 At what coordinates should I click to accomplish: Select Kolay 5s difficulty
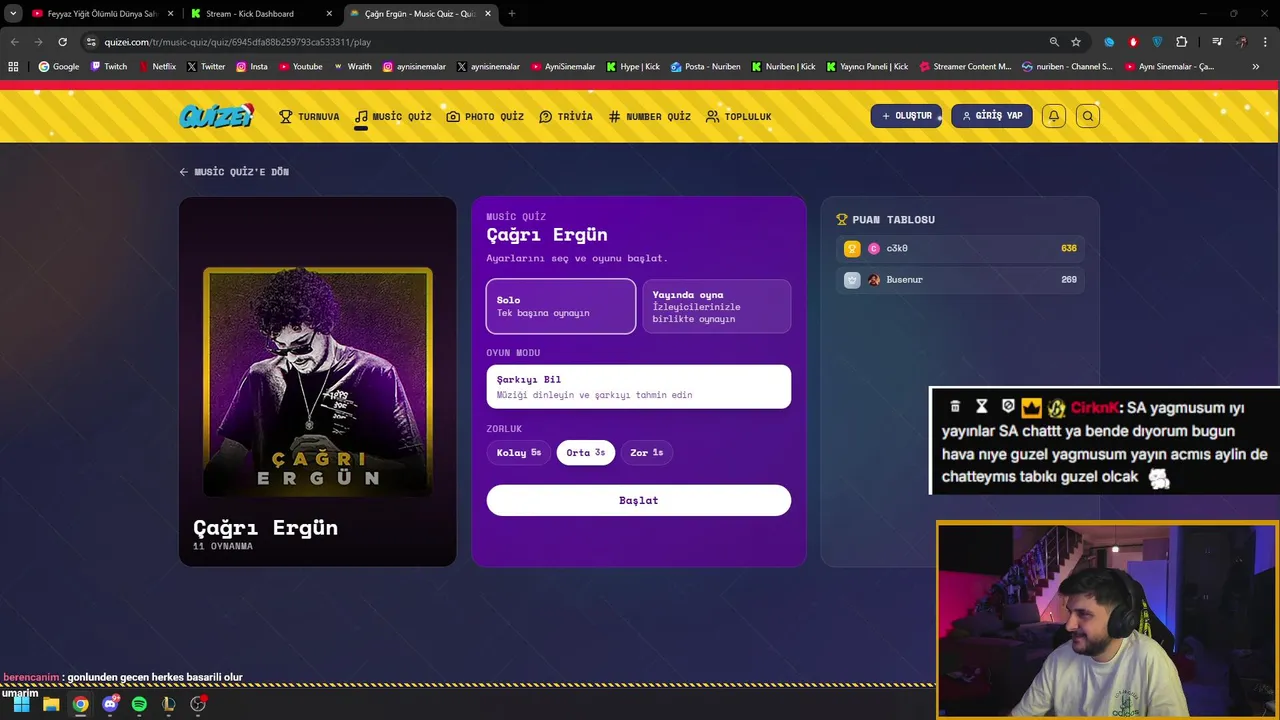pos(519,453)
